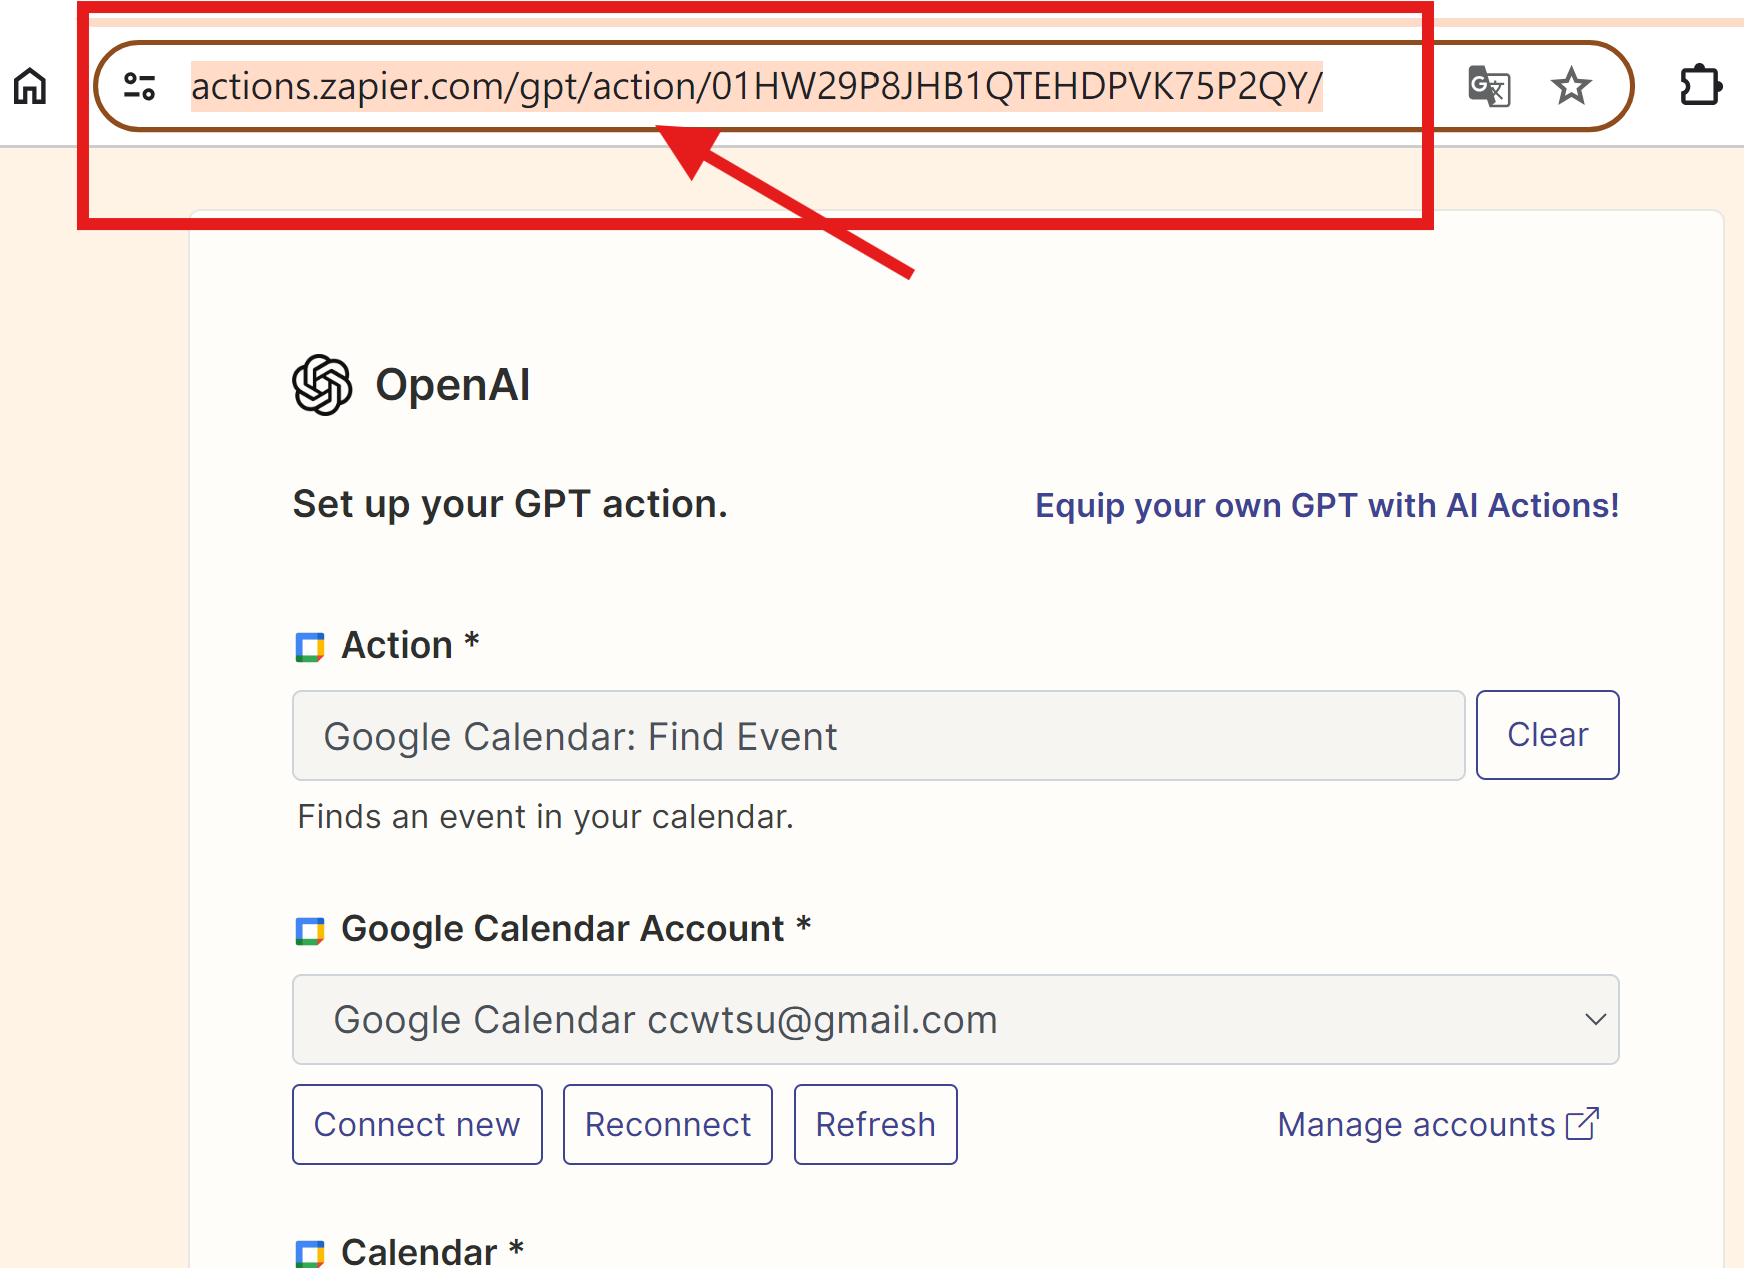The image size is (1744, 1268).
Task: Click the 'Action *' field label
Action: pos(410,646)
